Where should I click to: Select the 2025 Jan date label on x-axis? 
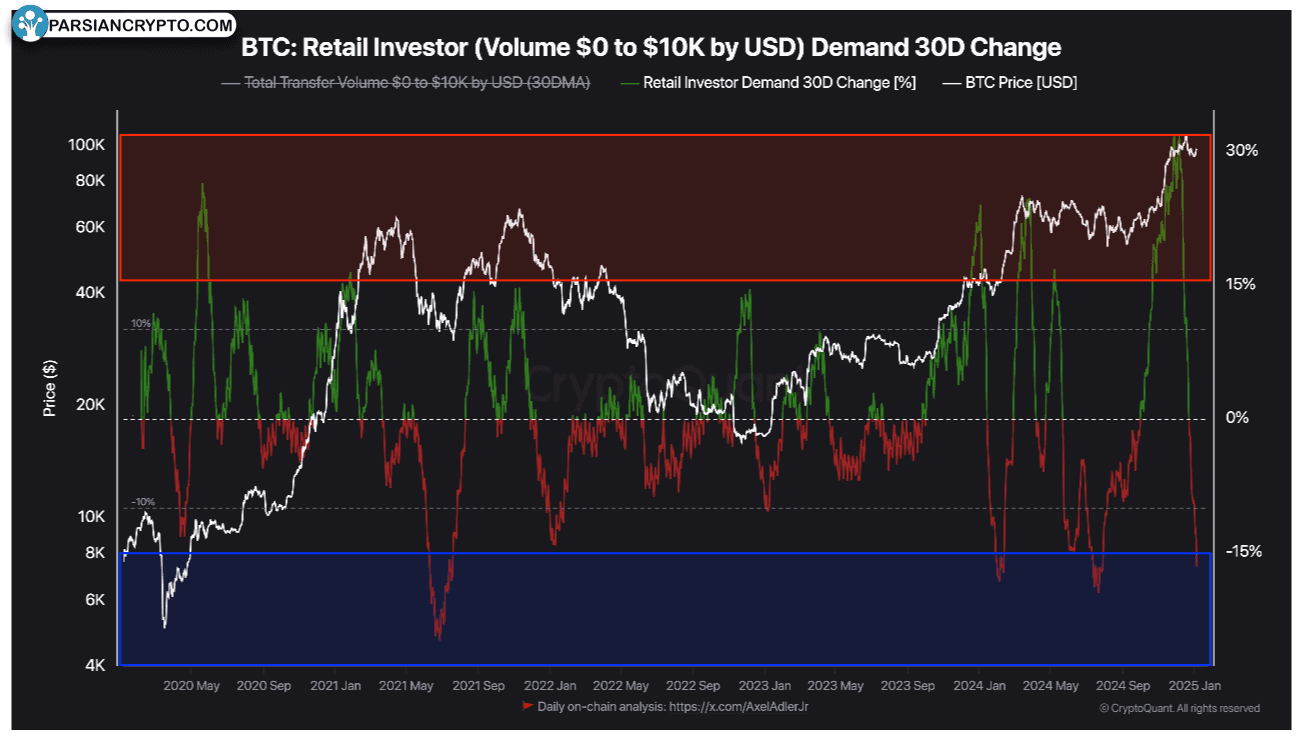point(1194,686)
